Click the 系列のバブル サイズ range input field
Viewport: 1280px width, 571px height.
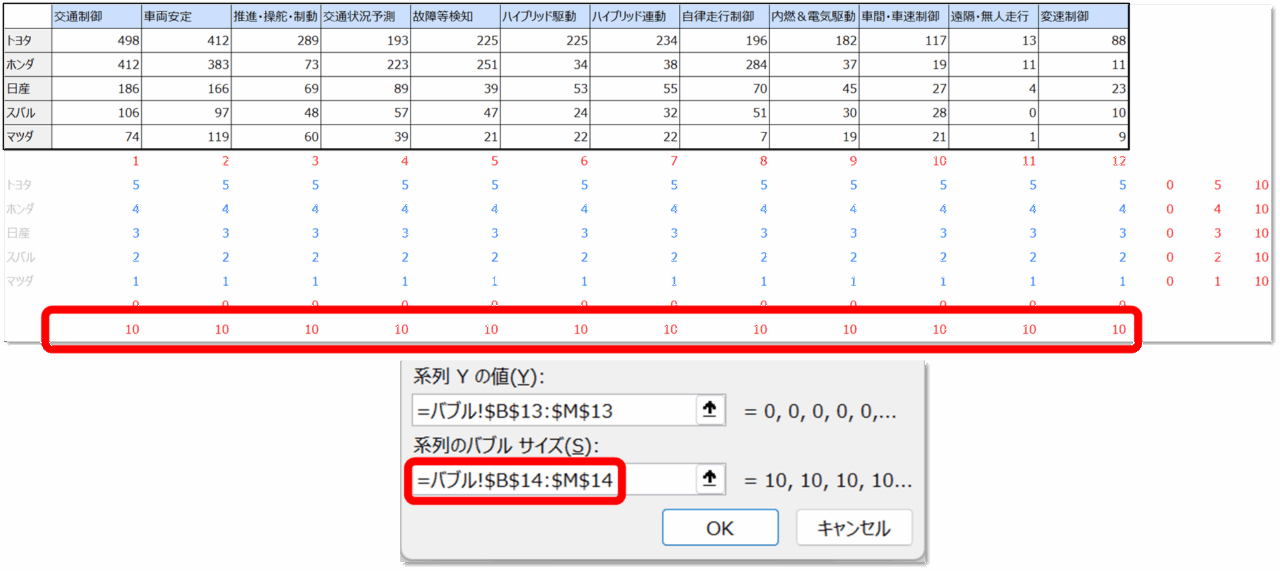(x=553, y=480)
